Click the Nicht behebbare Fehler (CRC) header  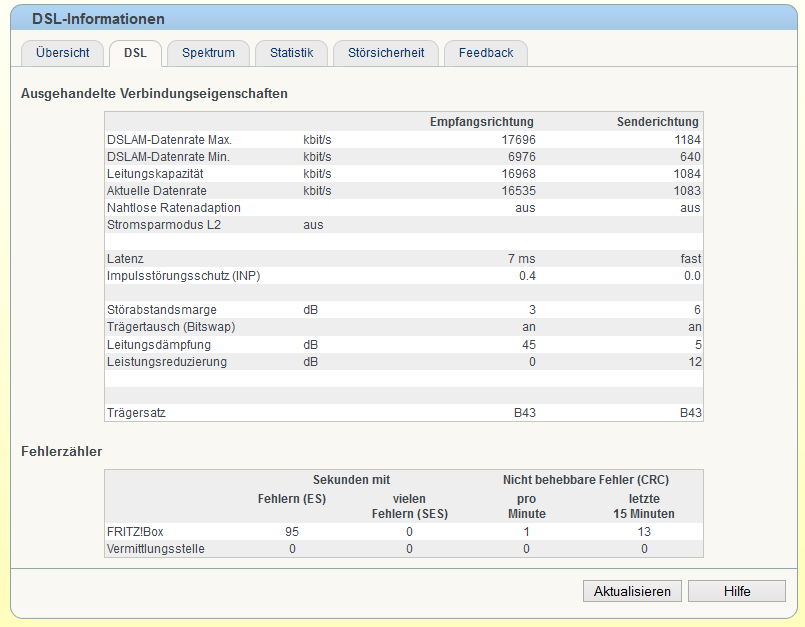pyautogui.click(x=586, y=480)
